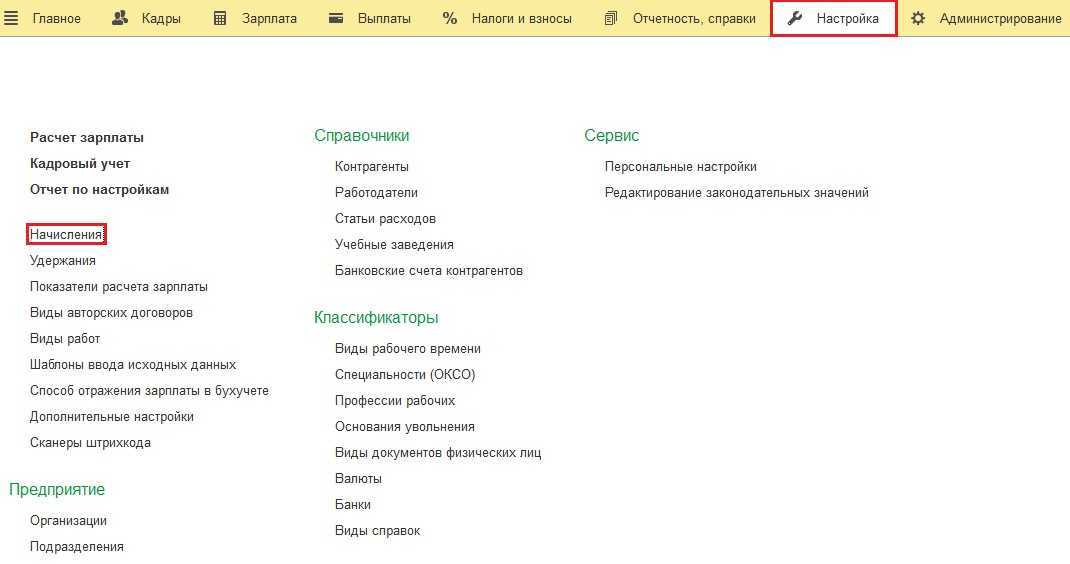Click the hamburger icon beside Главное
Image resolution: width=1070 pixels, height=564 pixels.
pyautogui.click(x=12, y=18)
